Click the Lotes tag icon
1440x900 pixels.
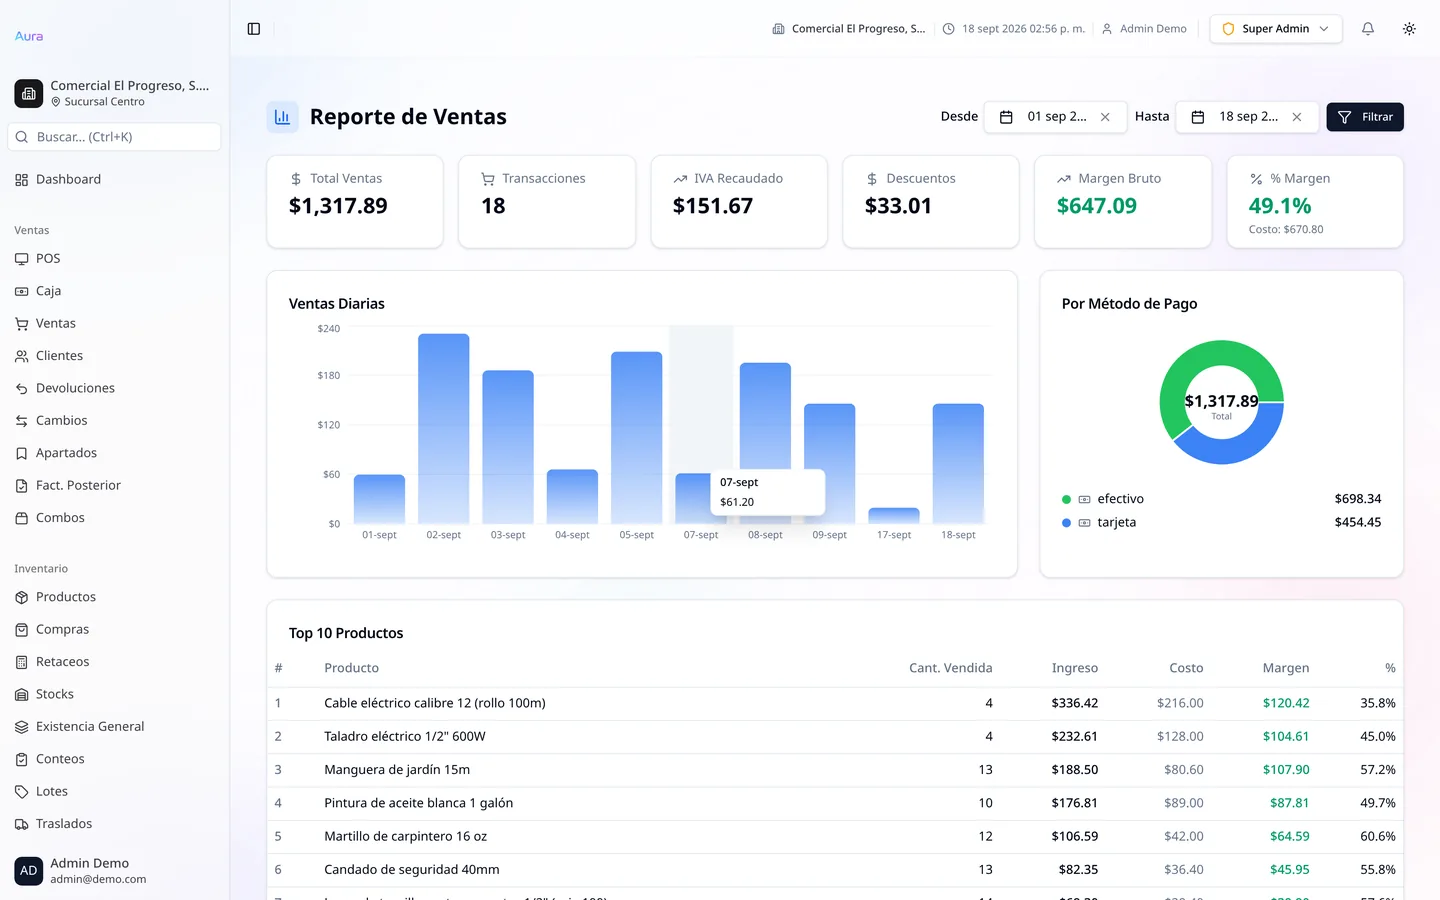coord(22,792)
